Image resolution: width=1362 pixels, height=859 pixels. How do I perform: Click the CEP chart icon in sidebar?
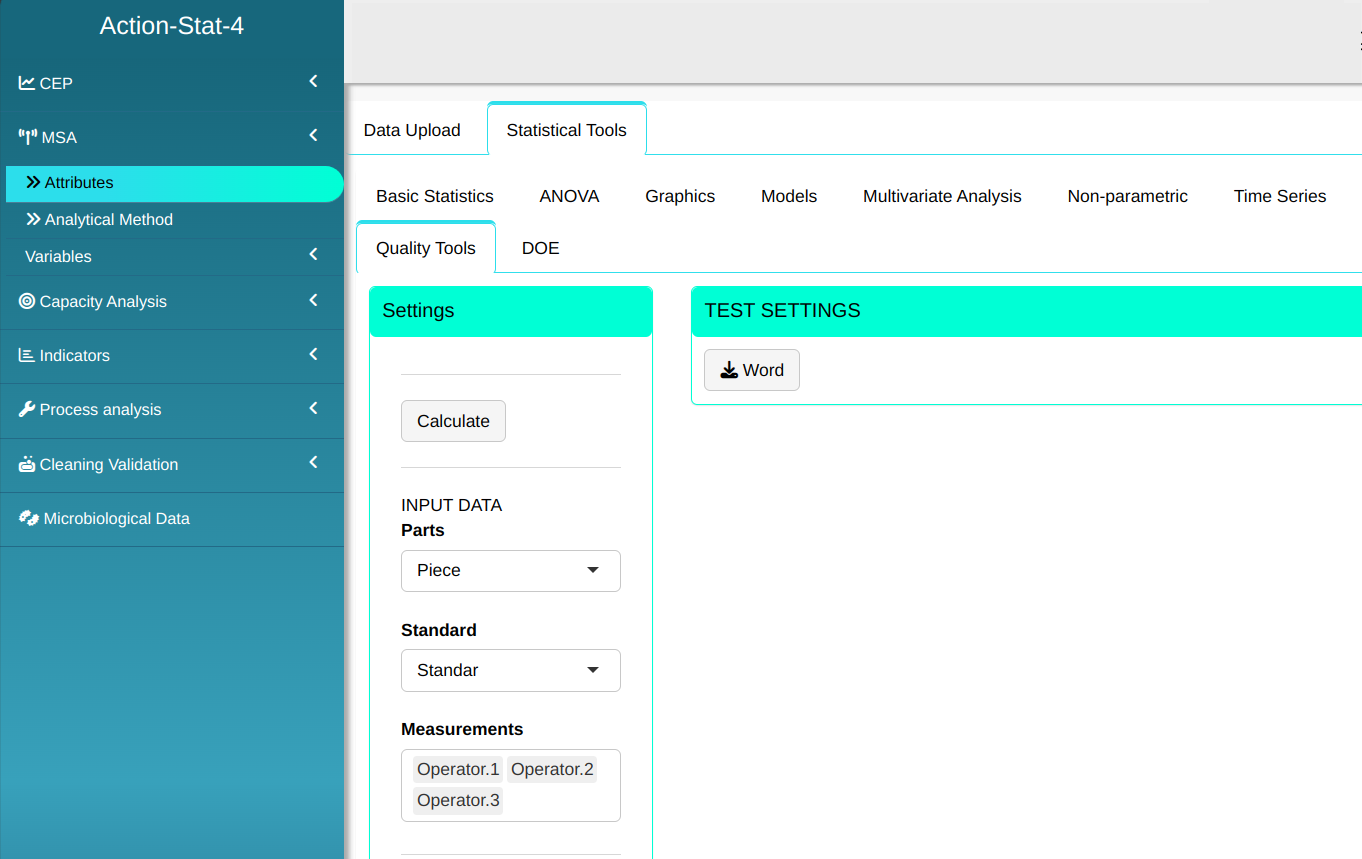(x=27, y=83)
